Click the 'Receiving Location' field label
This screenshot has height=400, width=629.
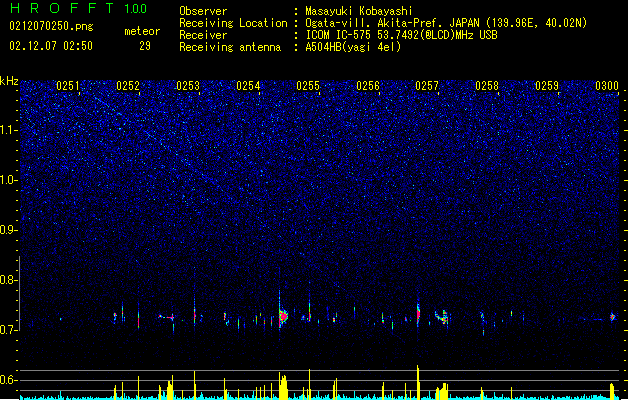tap(233, 23)
